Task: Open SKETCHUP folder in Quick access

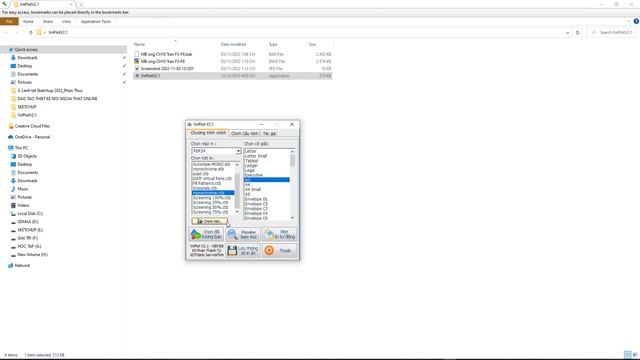Action: tap(27, 107)
